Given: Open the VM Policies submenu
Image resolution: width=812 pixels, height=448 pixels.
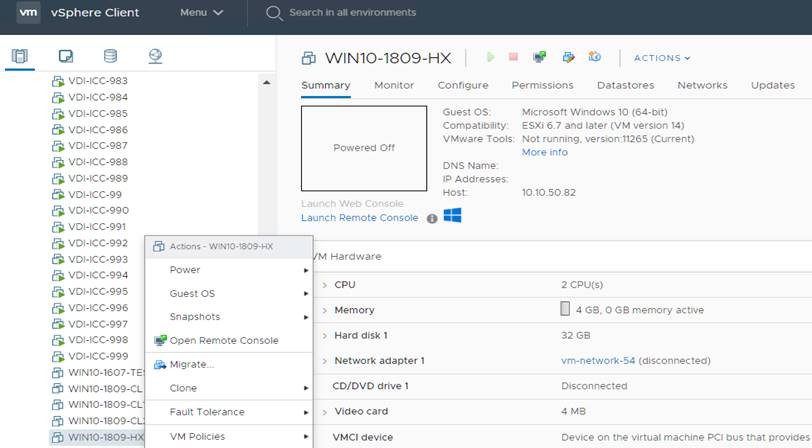Looking at the screenshot, I should (229, 437).
